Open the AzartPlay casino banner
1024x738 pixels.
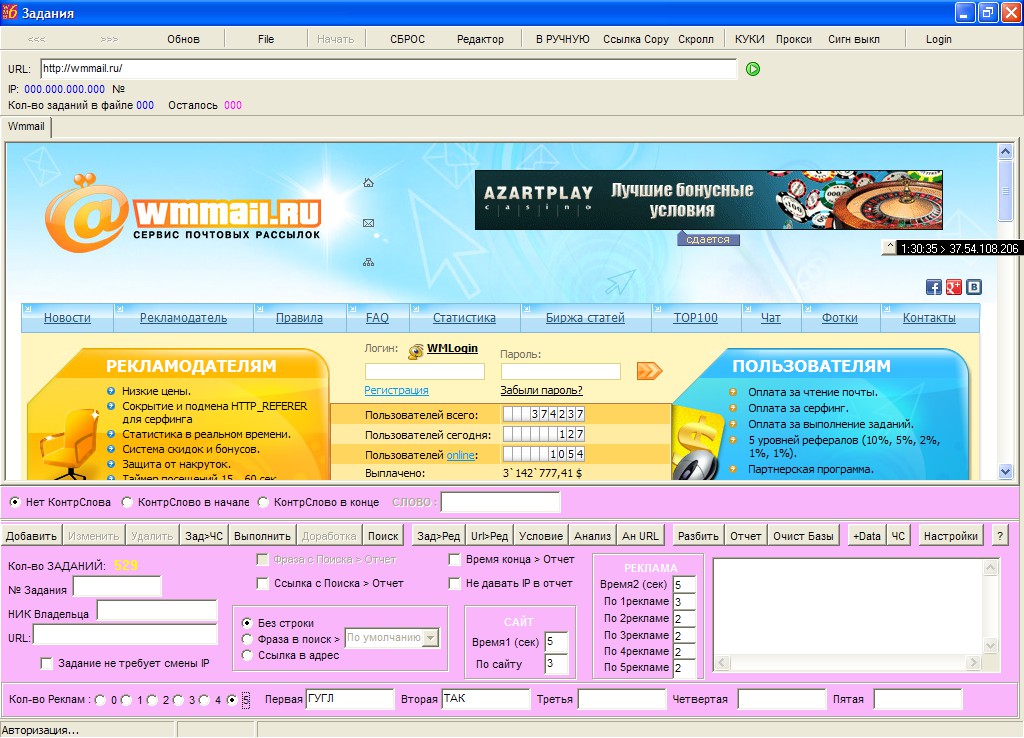point(709,200)
